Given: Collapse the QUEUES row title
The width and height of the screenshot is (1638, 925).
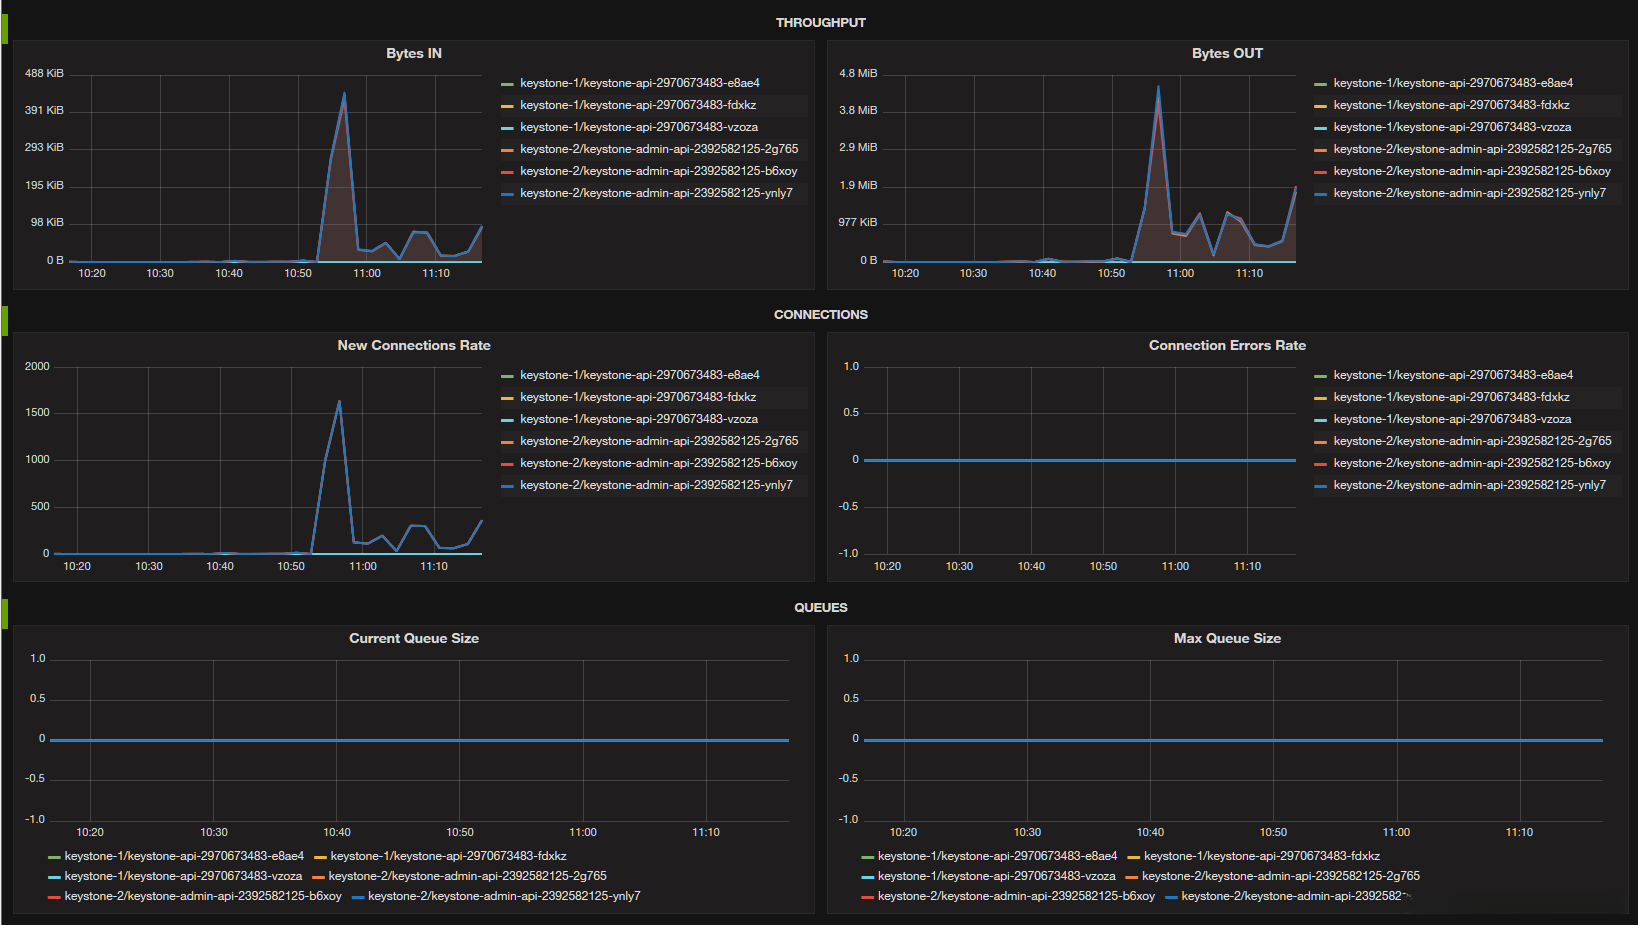Looking at the screenshot, I should [x=820, y=607].
